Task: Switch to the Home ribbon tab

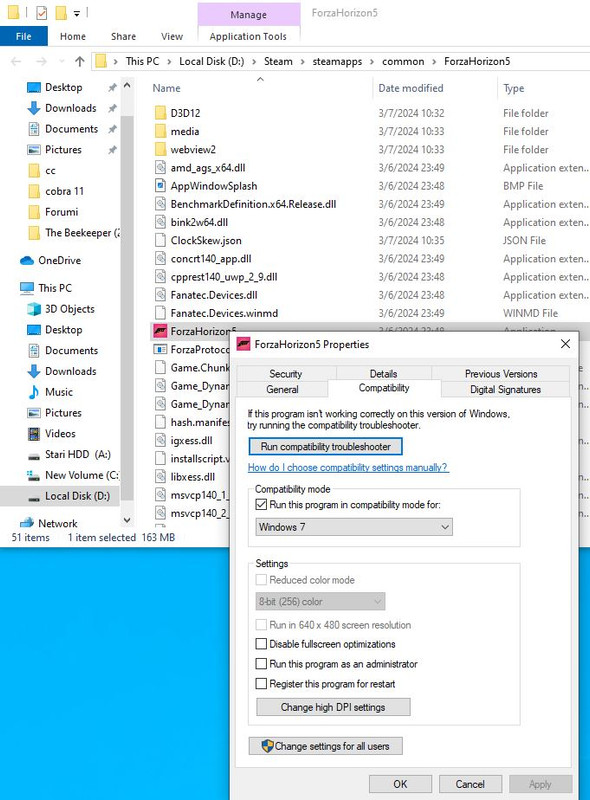Action: (72, 36)
